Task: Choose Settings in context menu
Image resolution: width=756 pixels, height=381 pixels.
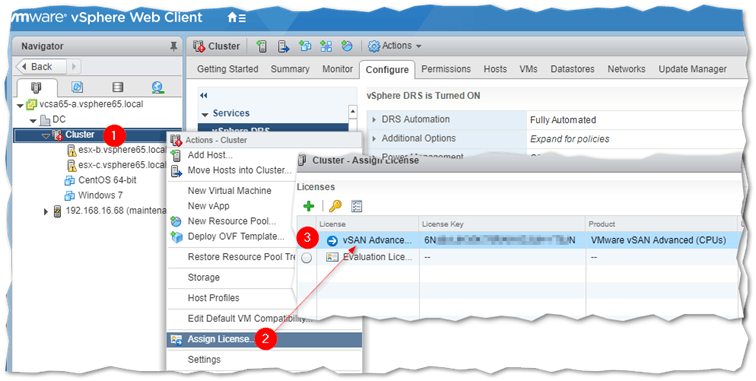Action: [204, 360]
